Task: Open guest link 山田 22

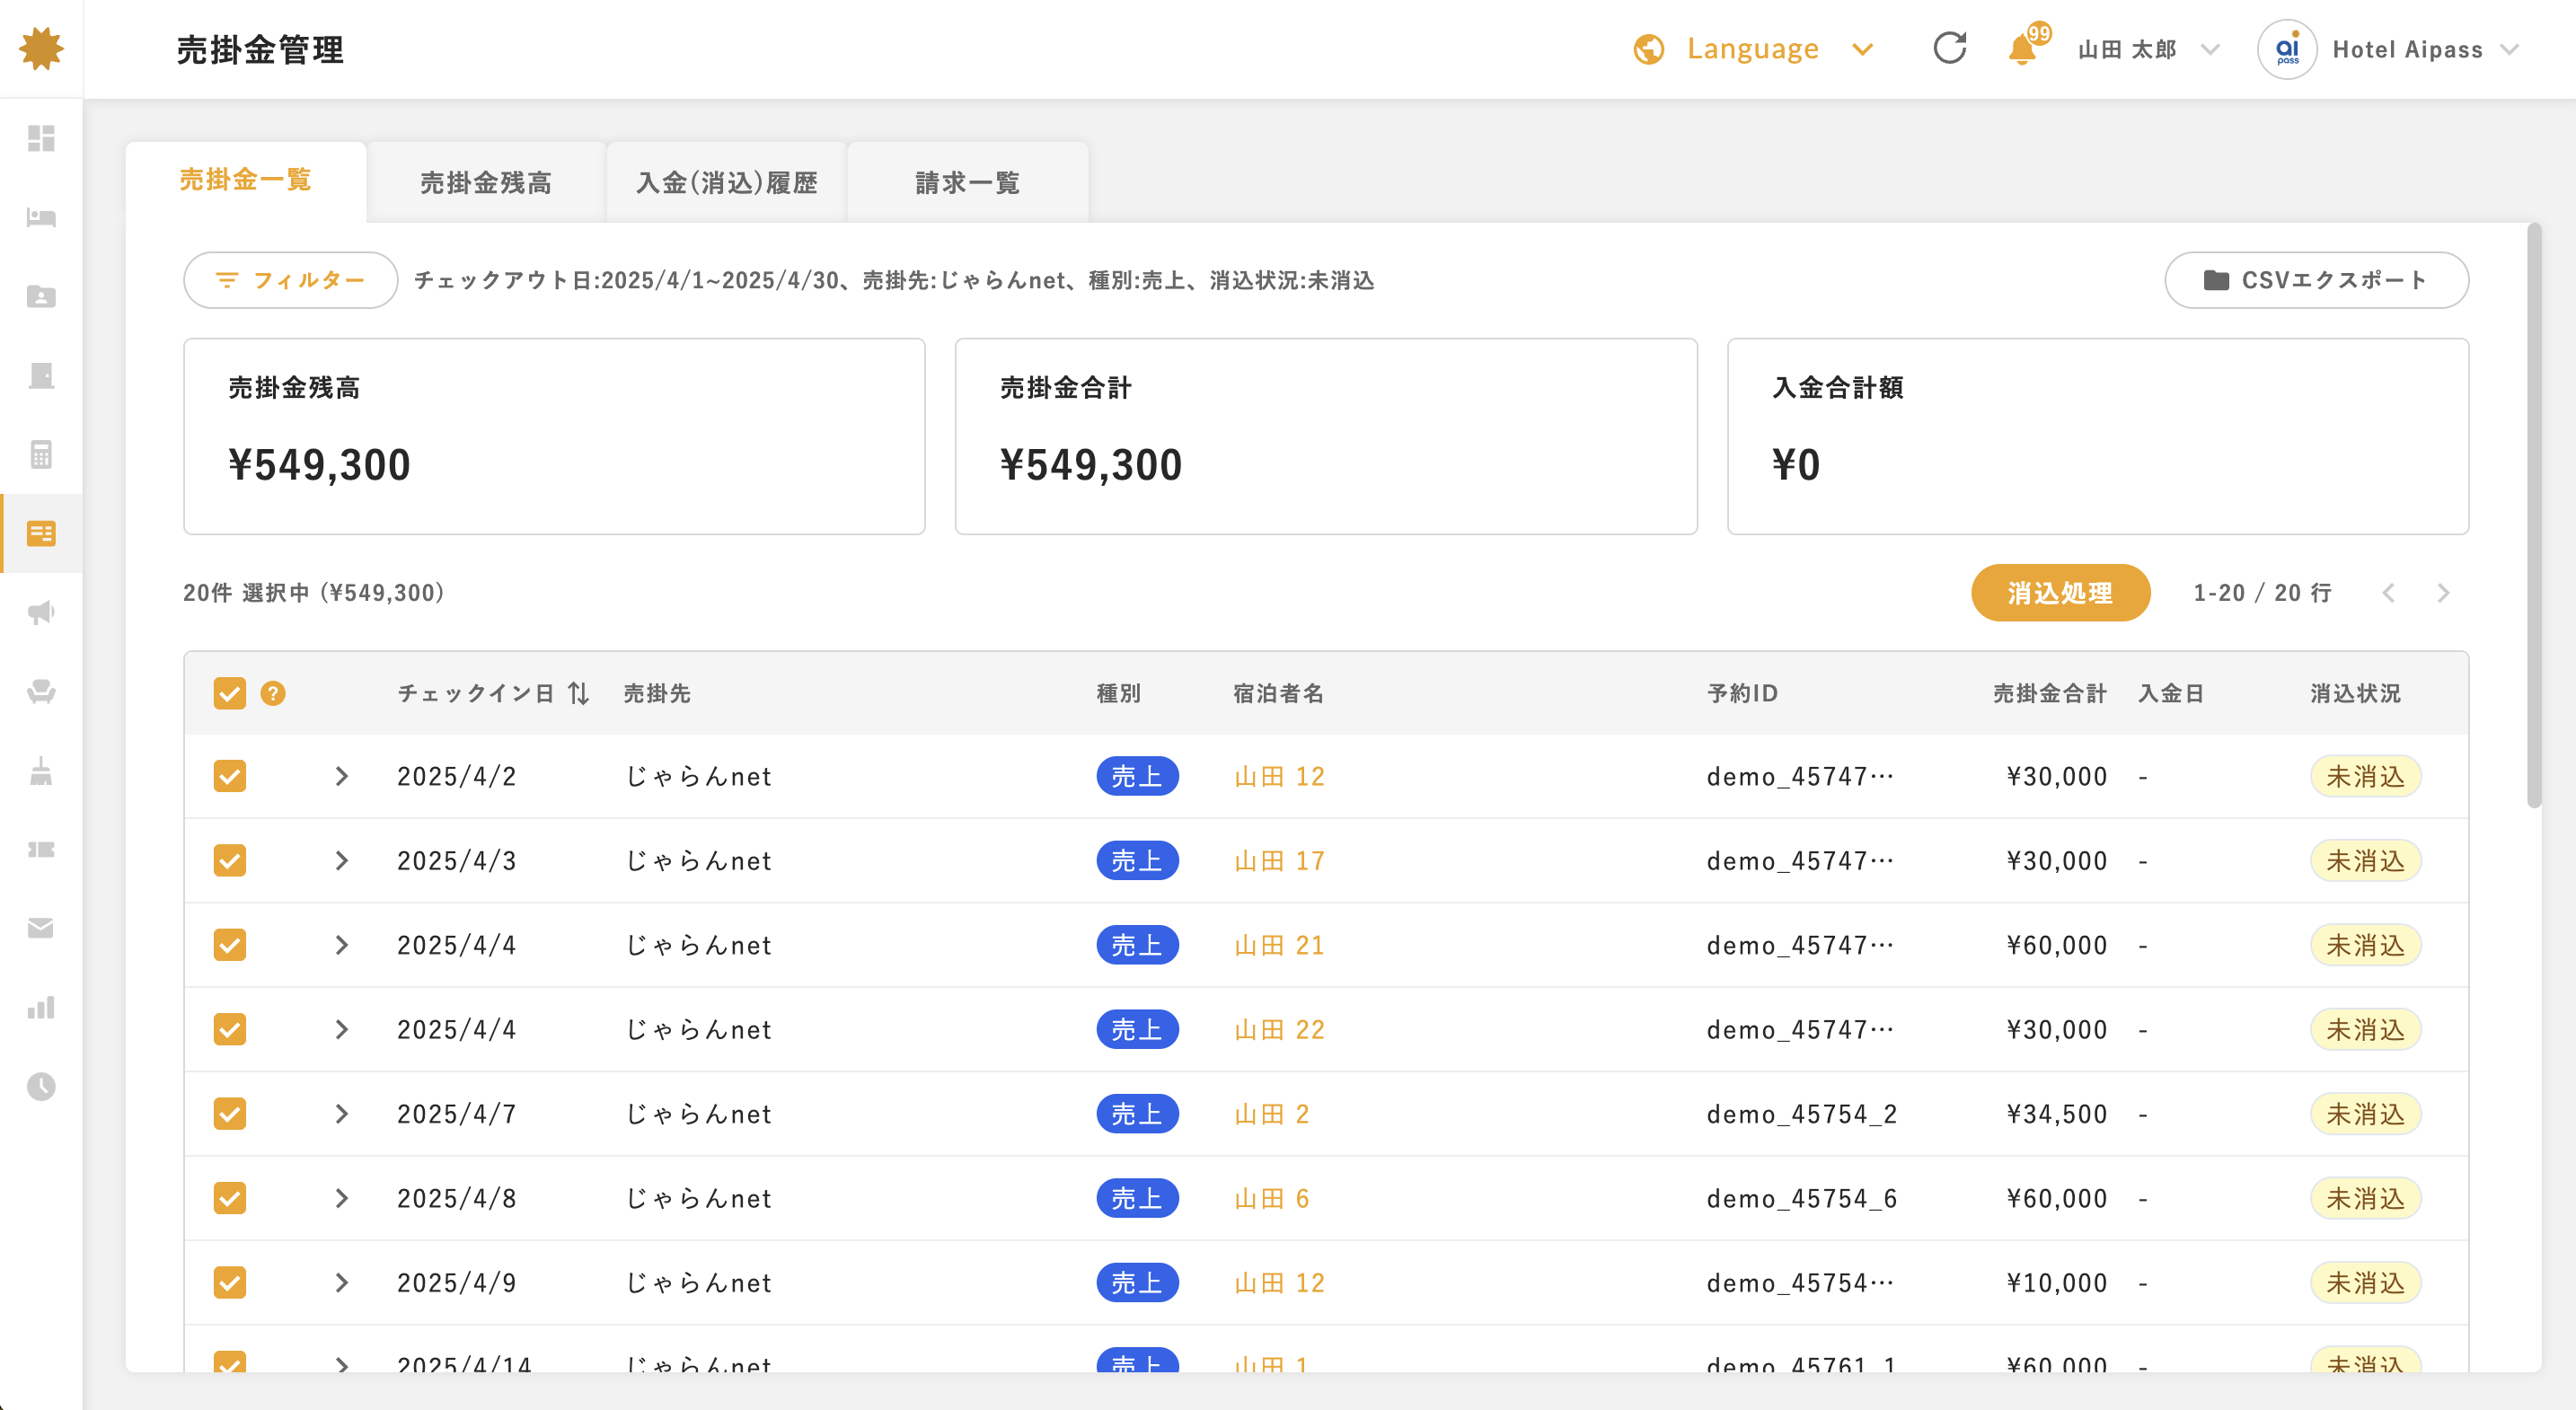Action: point(1280,1029)
